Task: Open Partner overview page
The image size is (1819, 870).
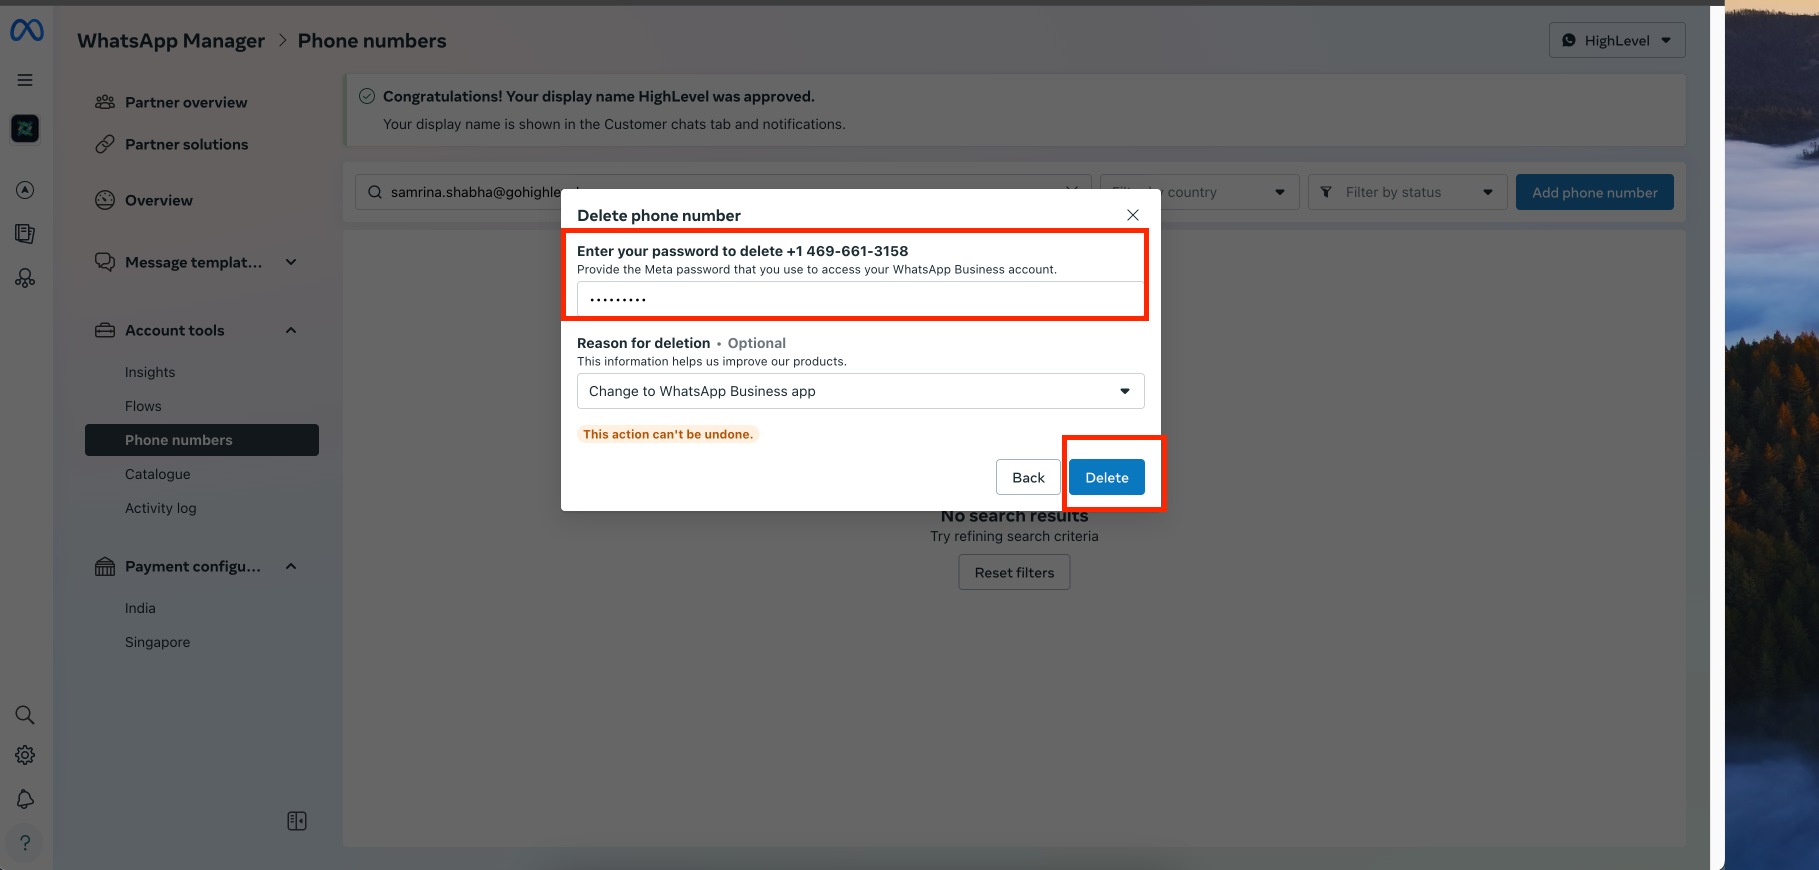Action: point(186,102)
